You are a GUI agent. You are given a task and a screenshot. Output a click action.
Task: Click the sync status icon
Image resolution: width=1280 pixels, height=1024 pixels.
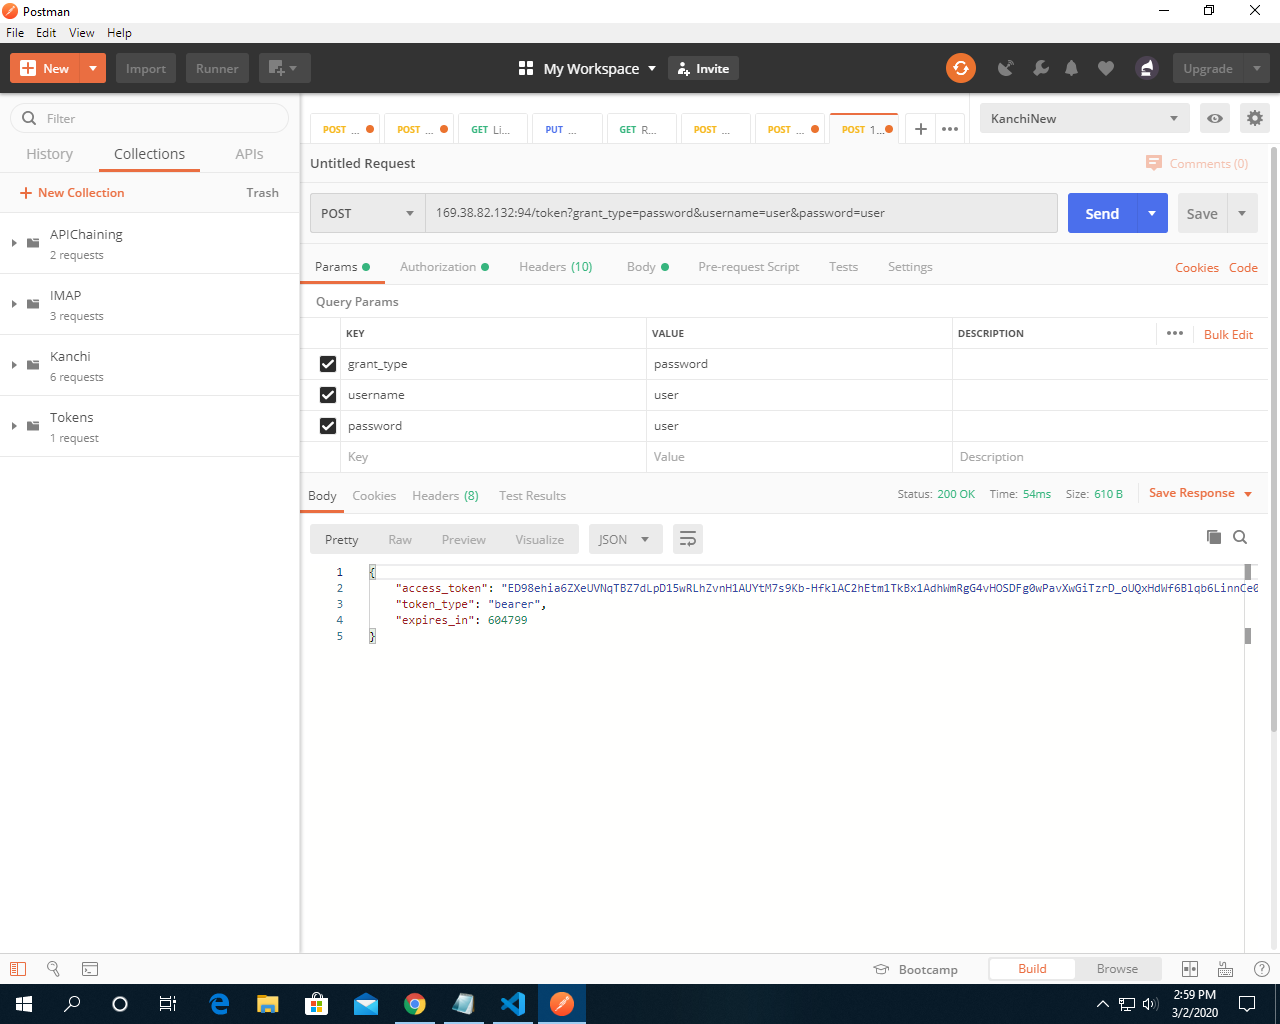(960, 68)
